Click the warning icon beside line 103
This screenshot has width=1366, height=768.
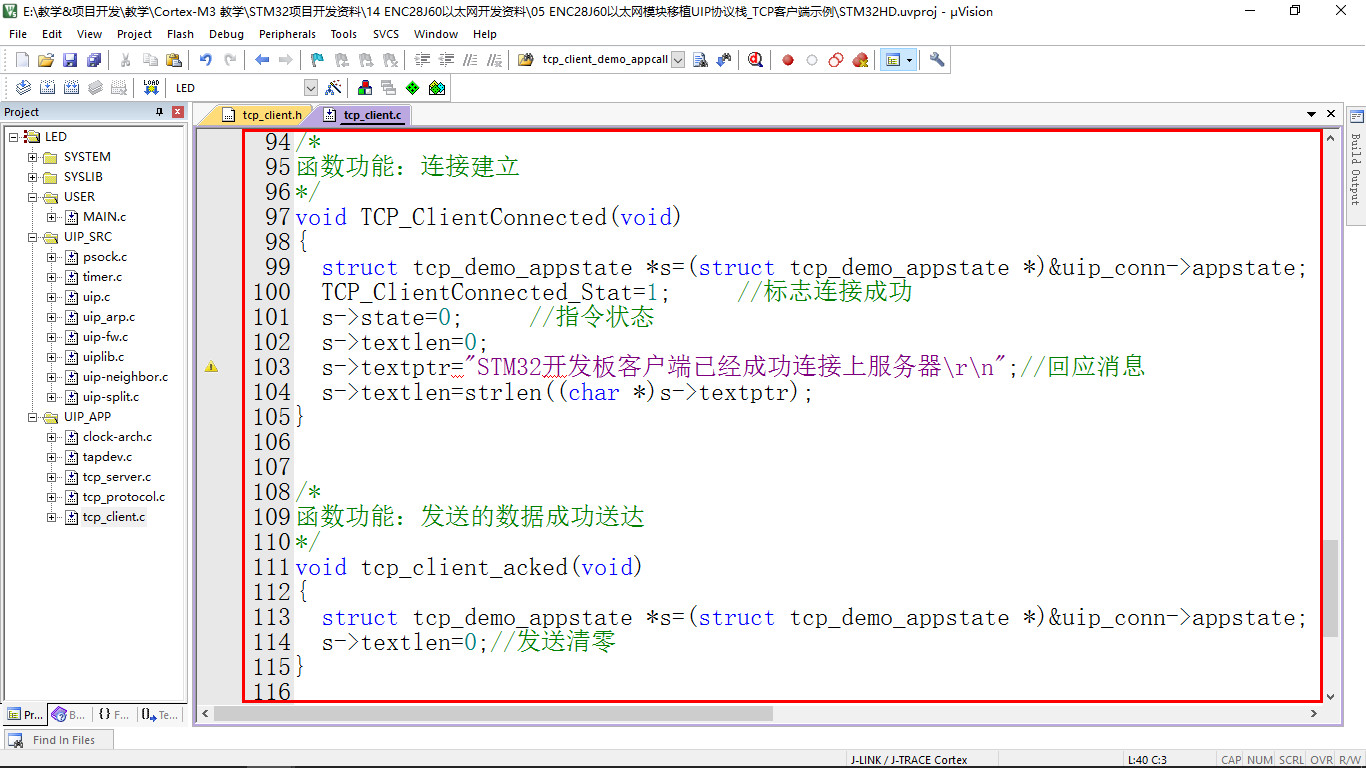pos(211,367)
